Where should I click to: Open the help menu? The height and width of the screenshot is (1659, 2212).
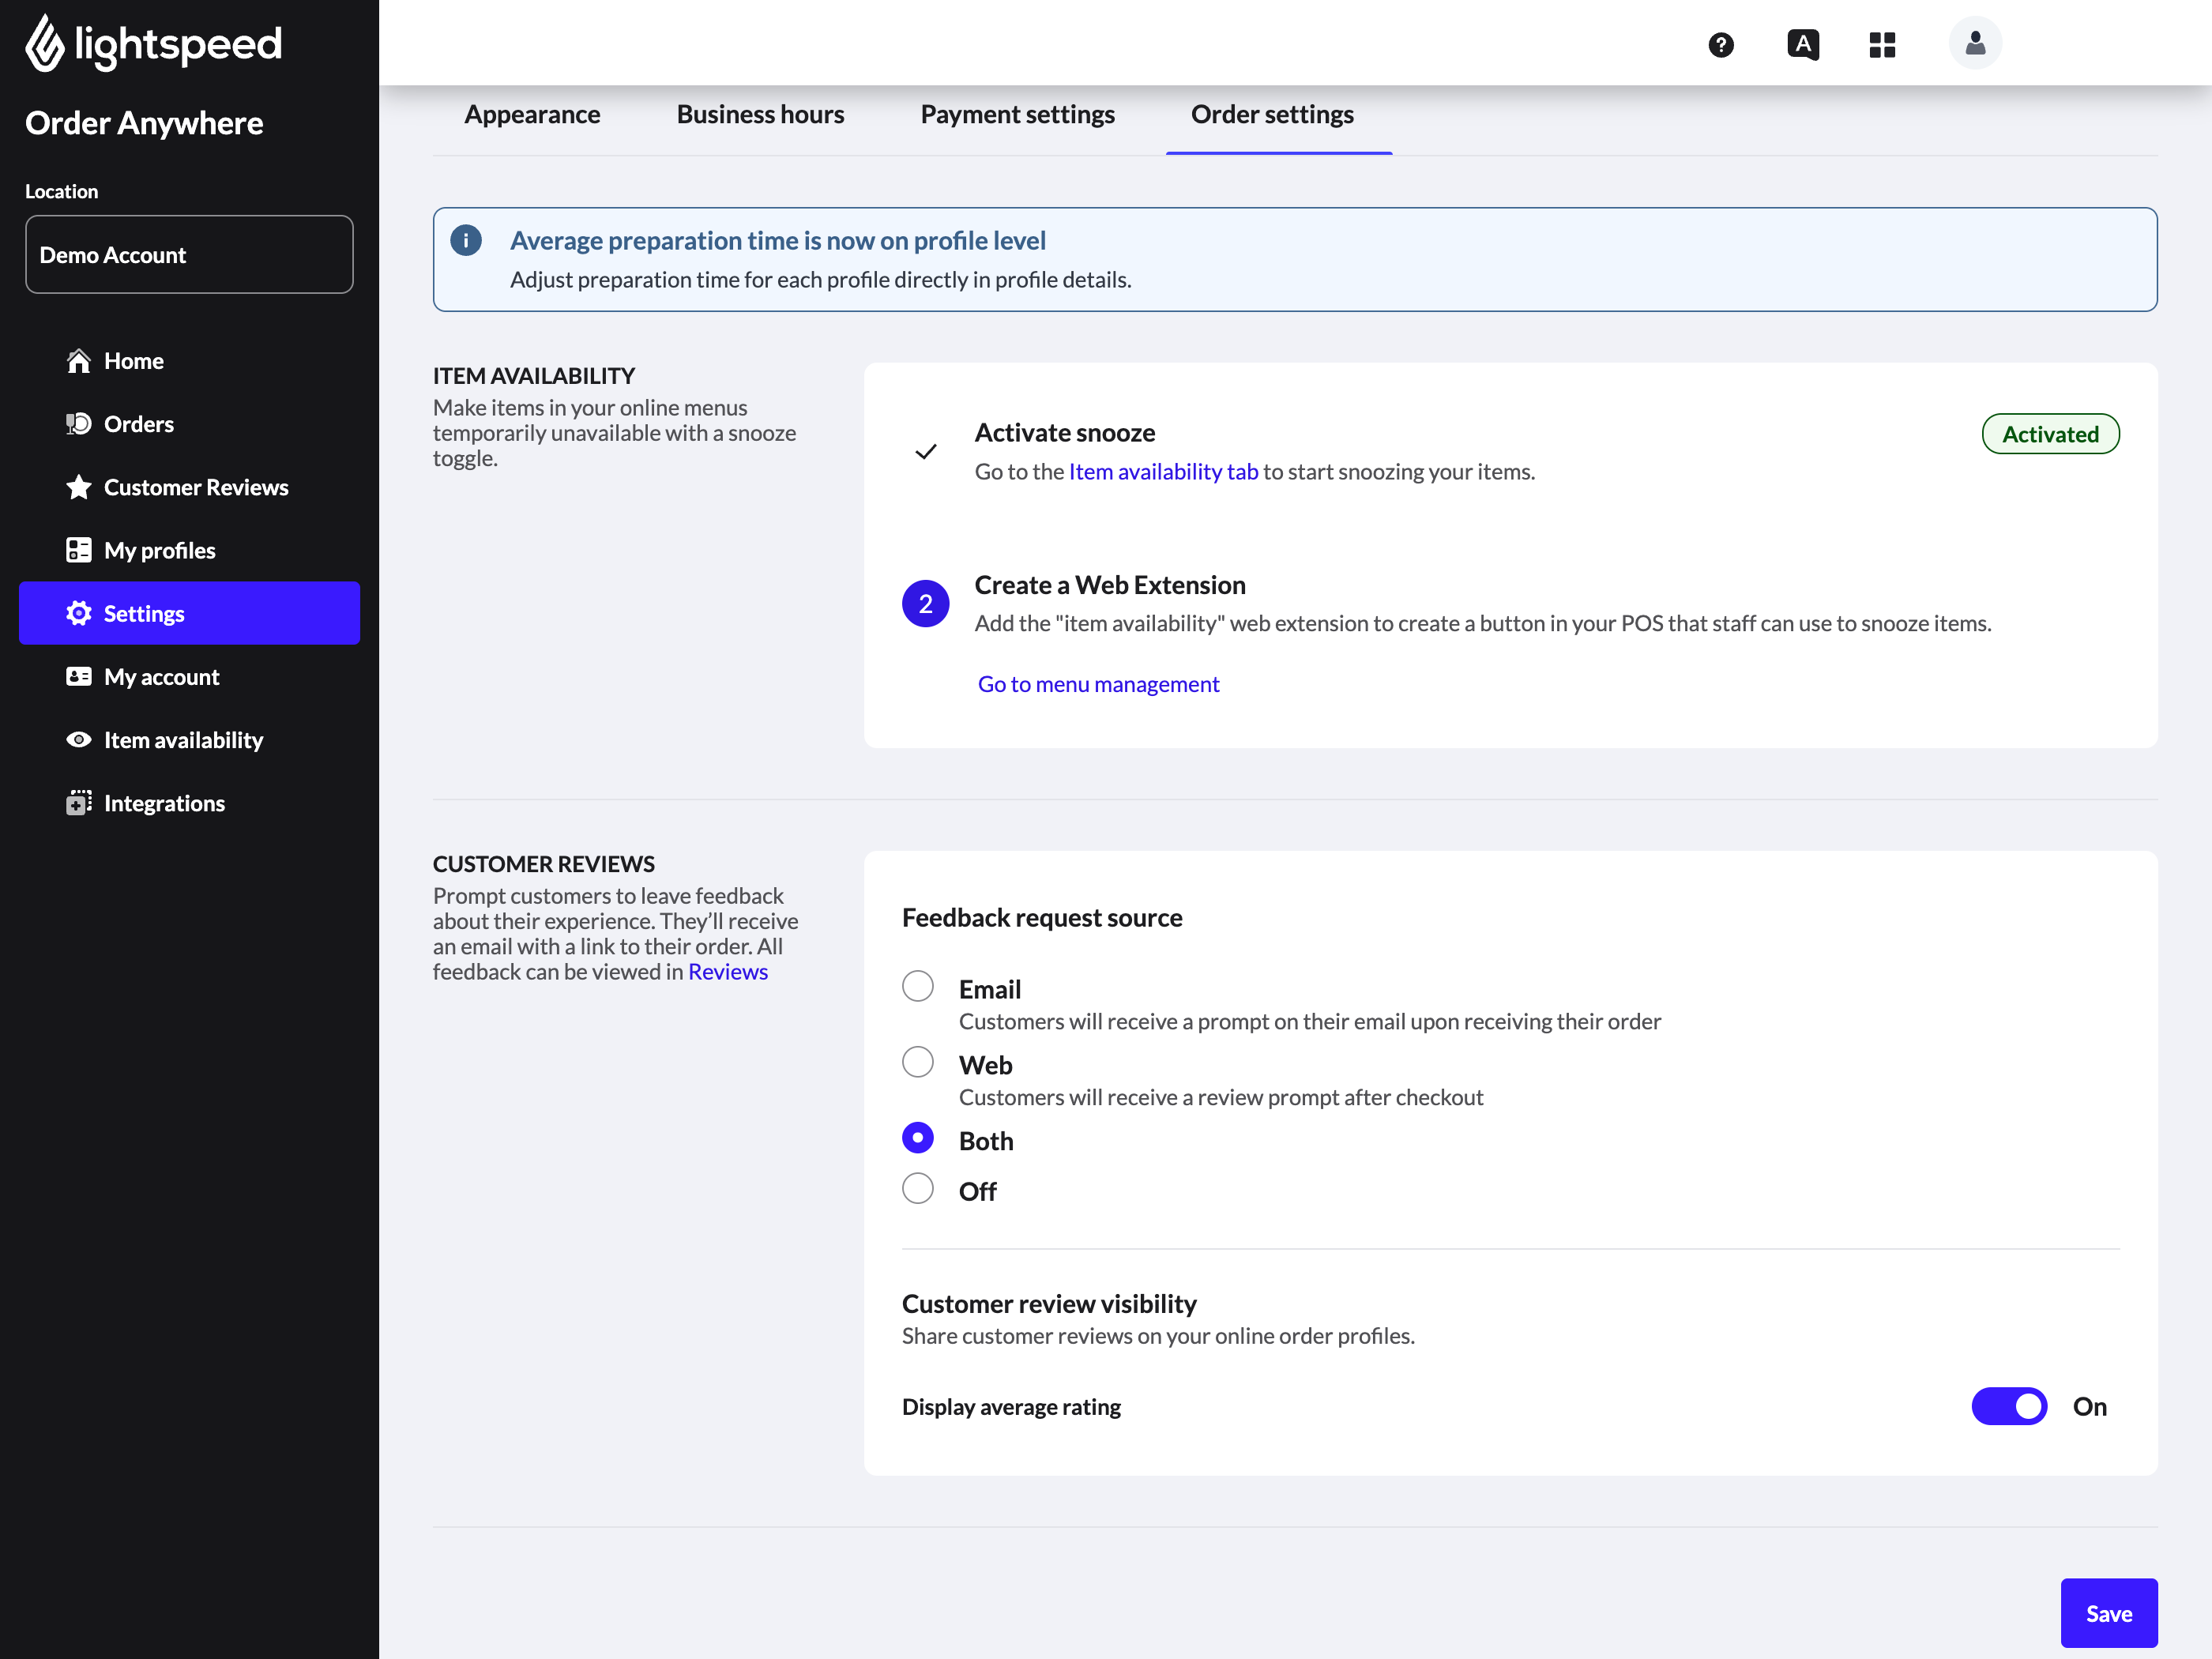(x=1721, y=45)
